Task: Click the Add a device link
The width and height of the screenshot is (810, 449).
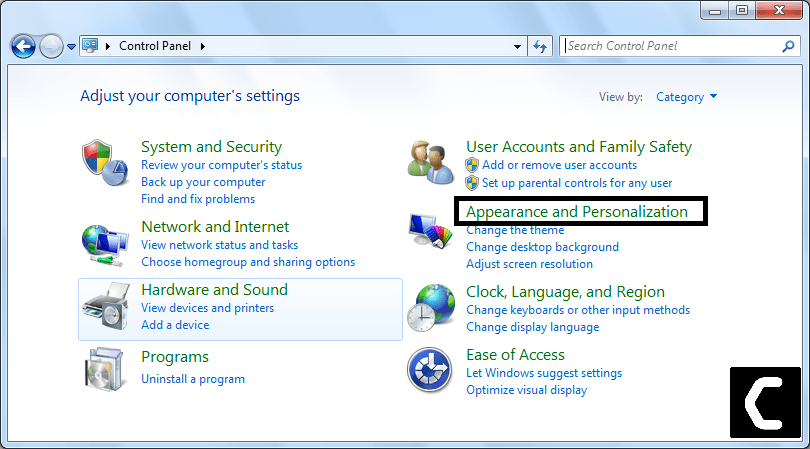Action: (175, 325)
